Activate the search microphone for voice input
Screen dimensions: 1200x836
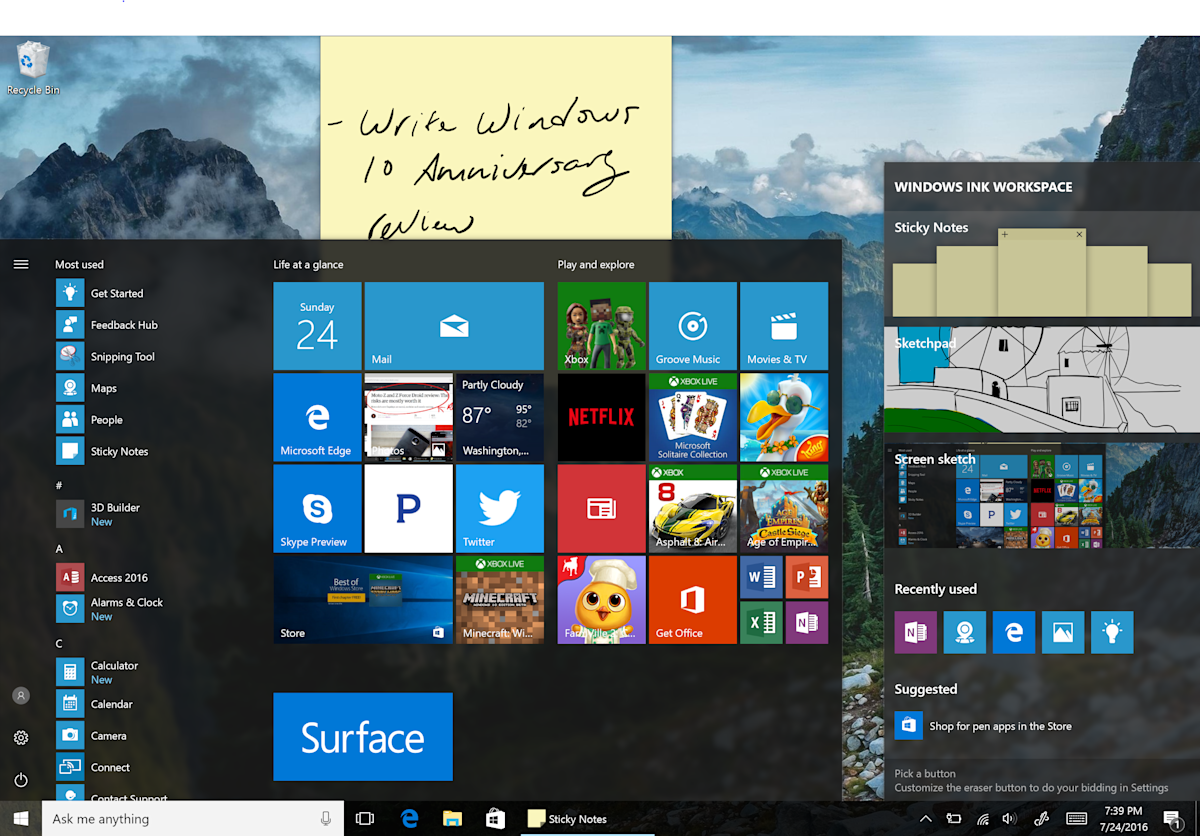click(x=326, y=818)
